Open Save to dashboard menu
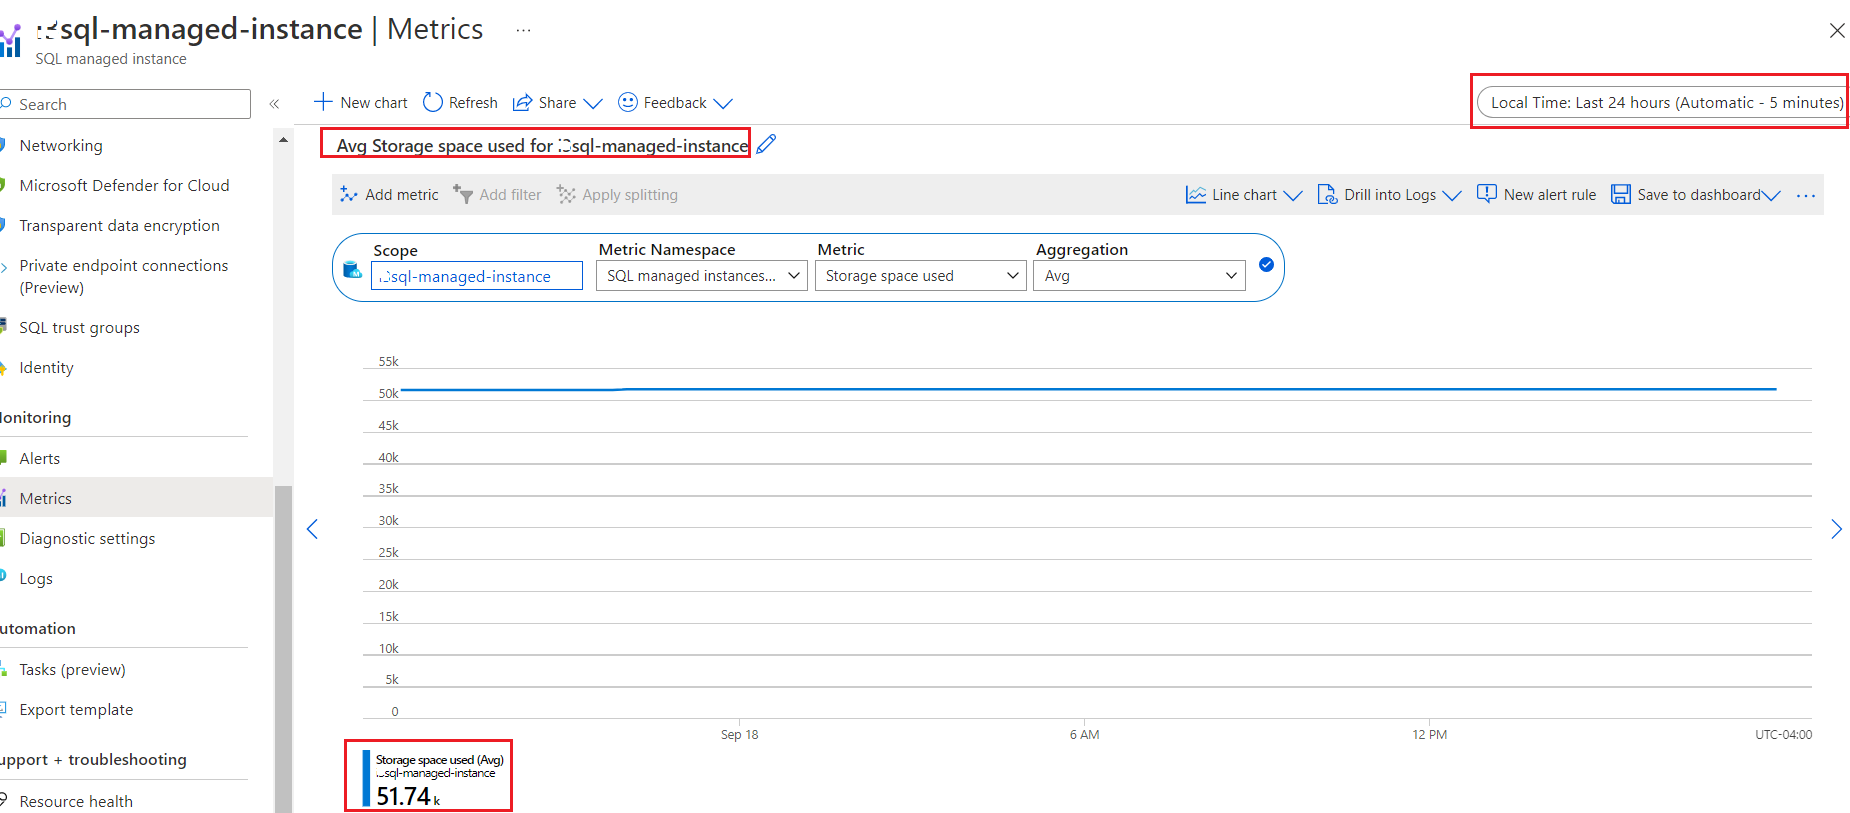Image resolution: width=1850 pixels, height=813 pixels. point(1696,195)
